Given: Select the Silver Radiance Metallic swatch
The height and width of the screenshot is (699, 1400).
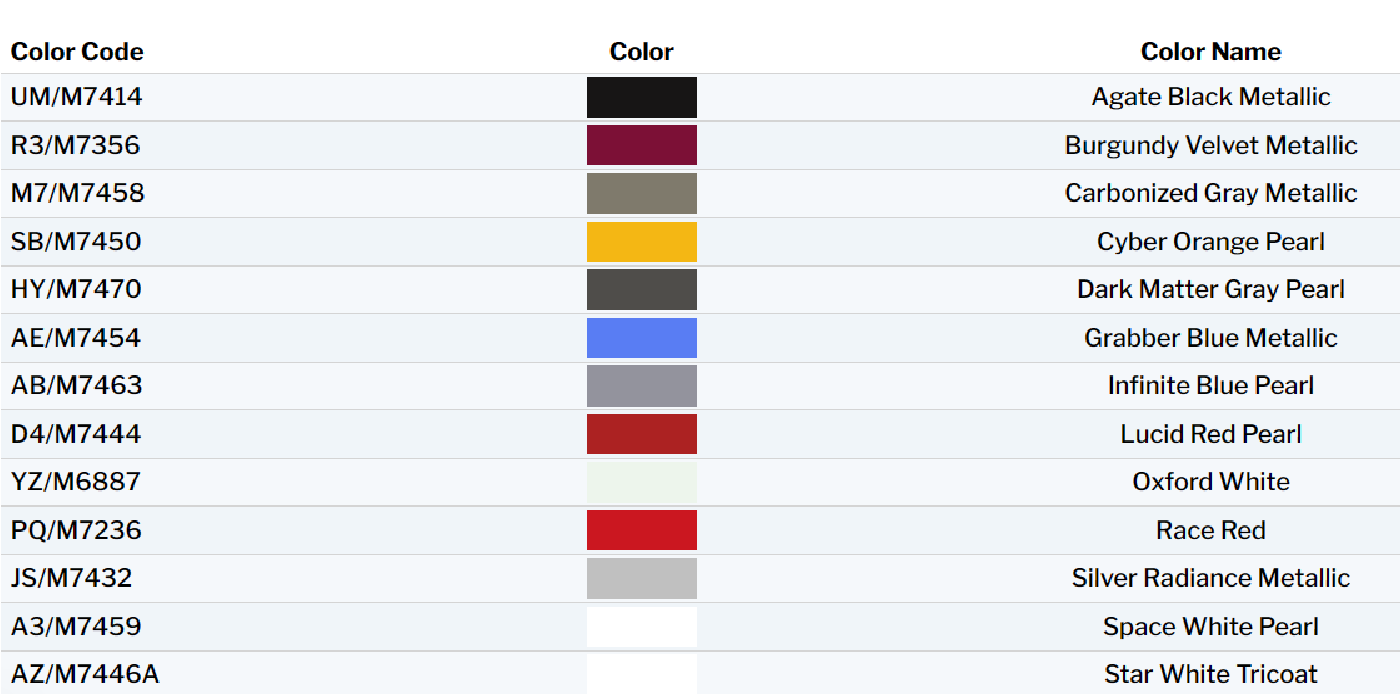Looking at the screenshot, I should point(641,578).
